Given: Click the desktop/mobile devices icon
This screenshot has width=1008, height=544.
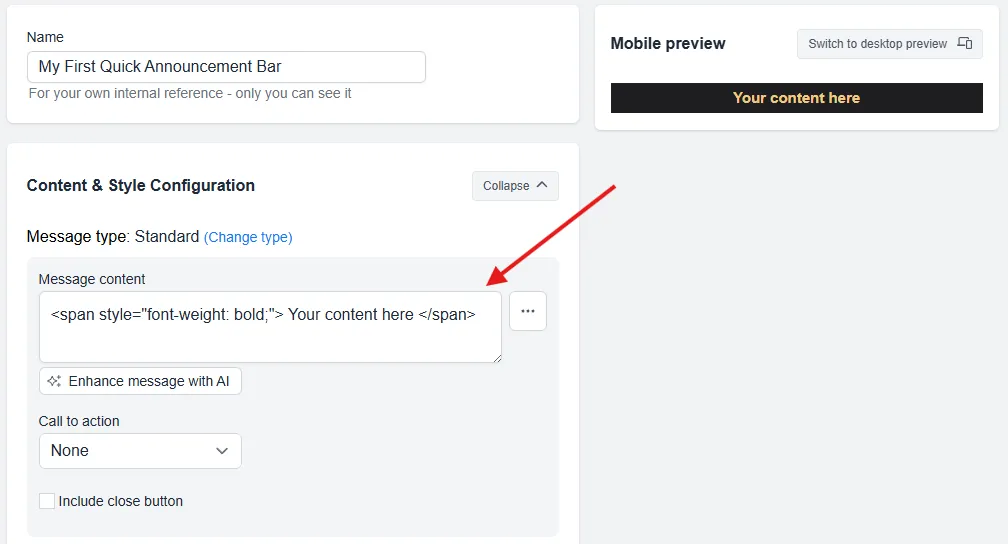Looking at the screenshot, I should pyautogui.click(x=964, y=44).
